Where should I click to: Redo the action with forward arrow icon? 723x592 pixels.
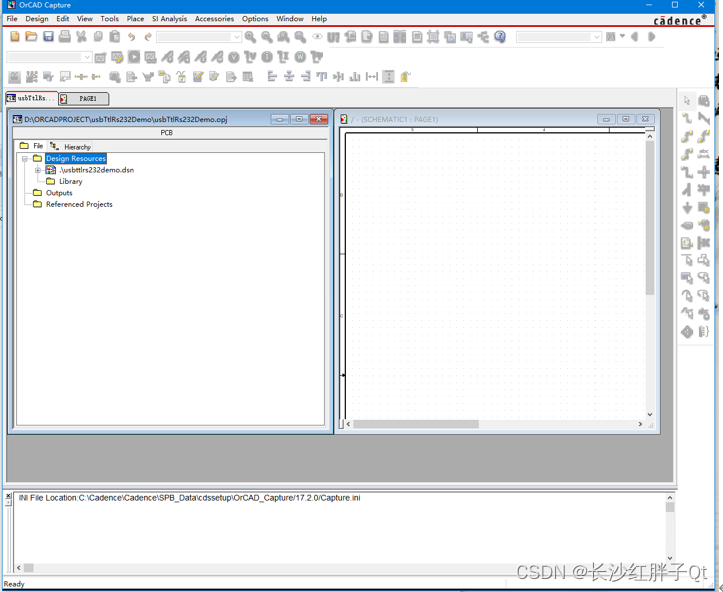[x=148, y=36]
